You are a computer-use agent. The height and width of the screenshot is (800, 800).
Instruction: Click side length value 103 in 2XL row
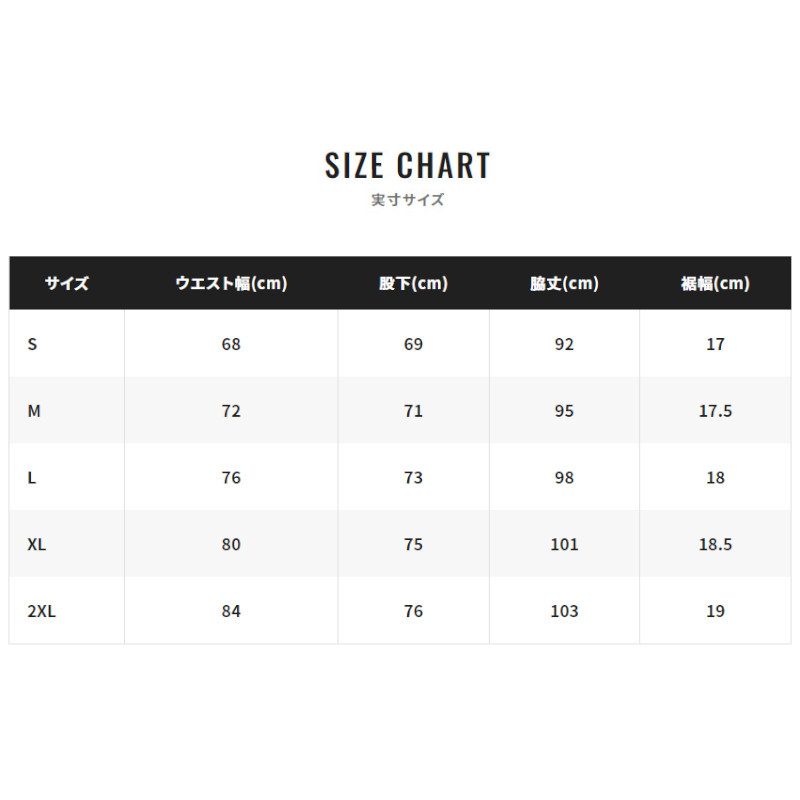click(x=564, y=611)
